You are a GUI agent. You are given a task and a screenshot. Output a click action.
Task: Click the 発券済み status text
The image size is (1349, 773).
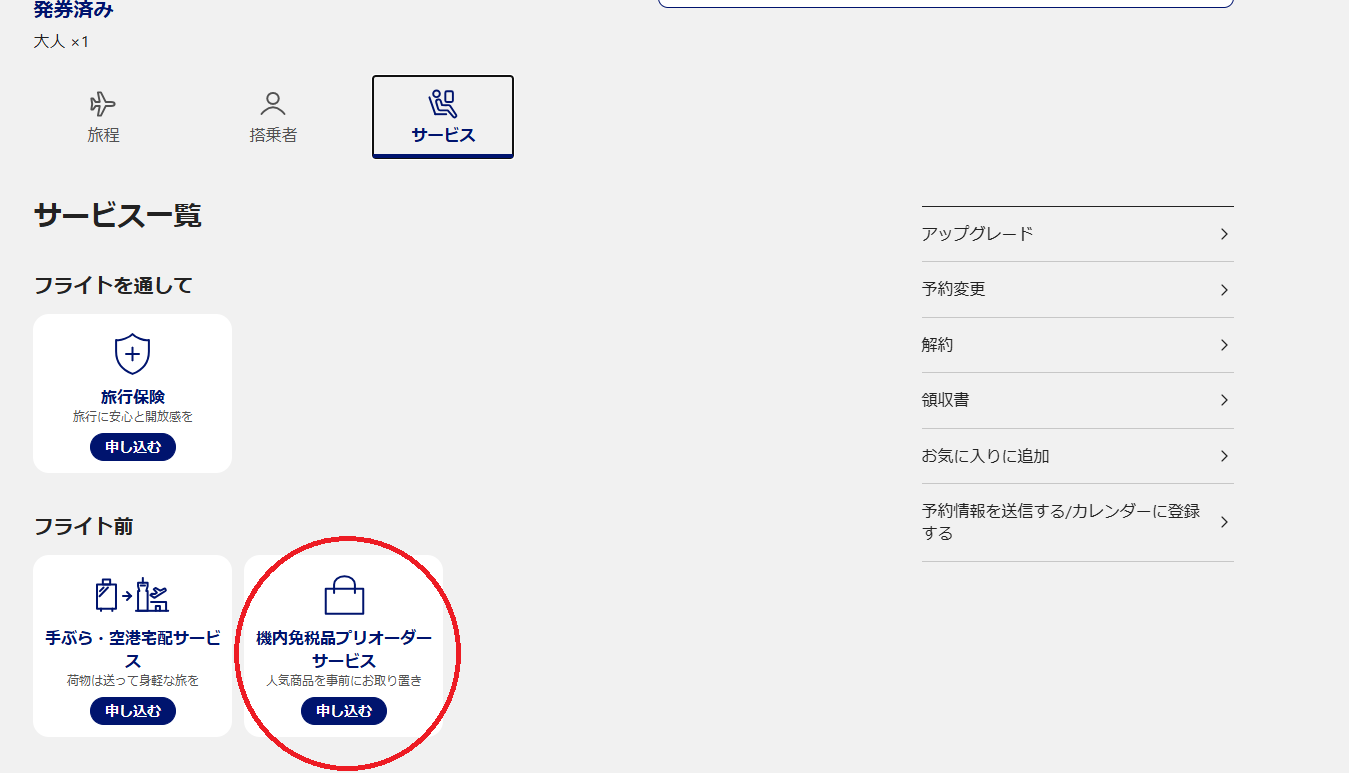click(x=74, y=11)
